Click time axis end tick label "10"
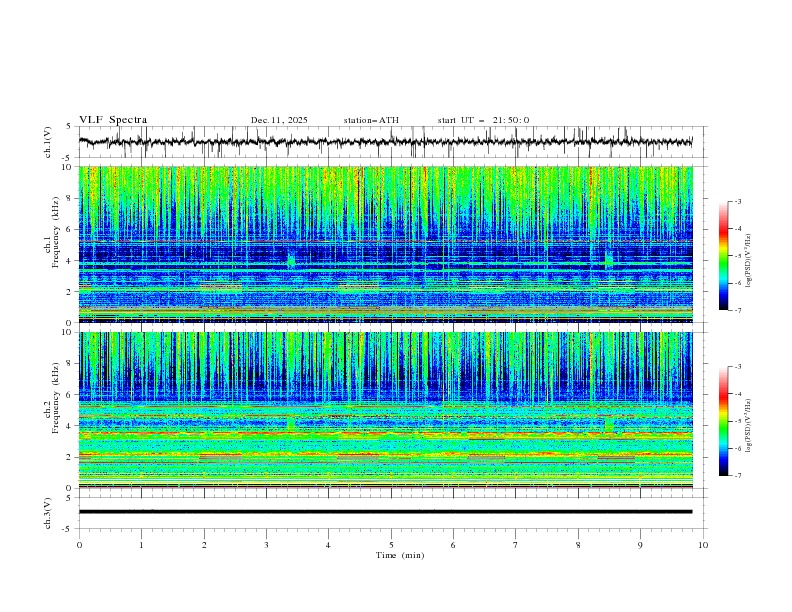This screenshot has width=792, height=612. [x=703, y=545]
